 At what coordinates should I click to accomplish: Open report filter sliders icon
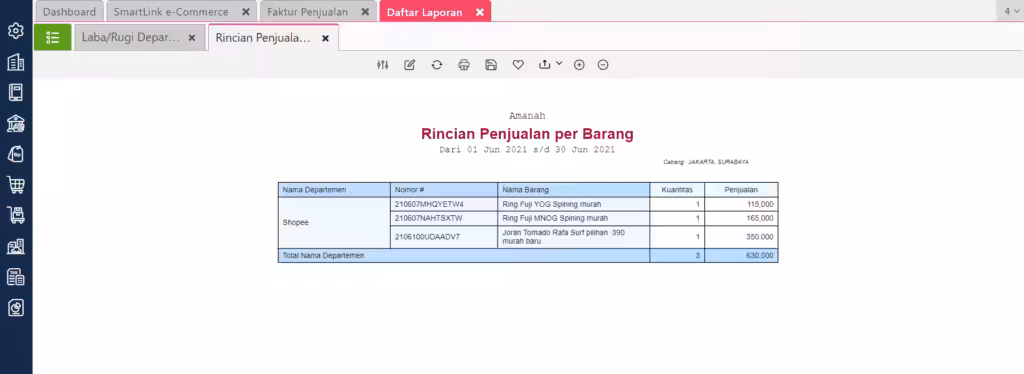coord(383,65)
